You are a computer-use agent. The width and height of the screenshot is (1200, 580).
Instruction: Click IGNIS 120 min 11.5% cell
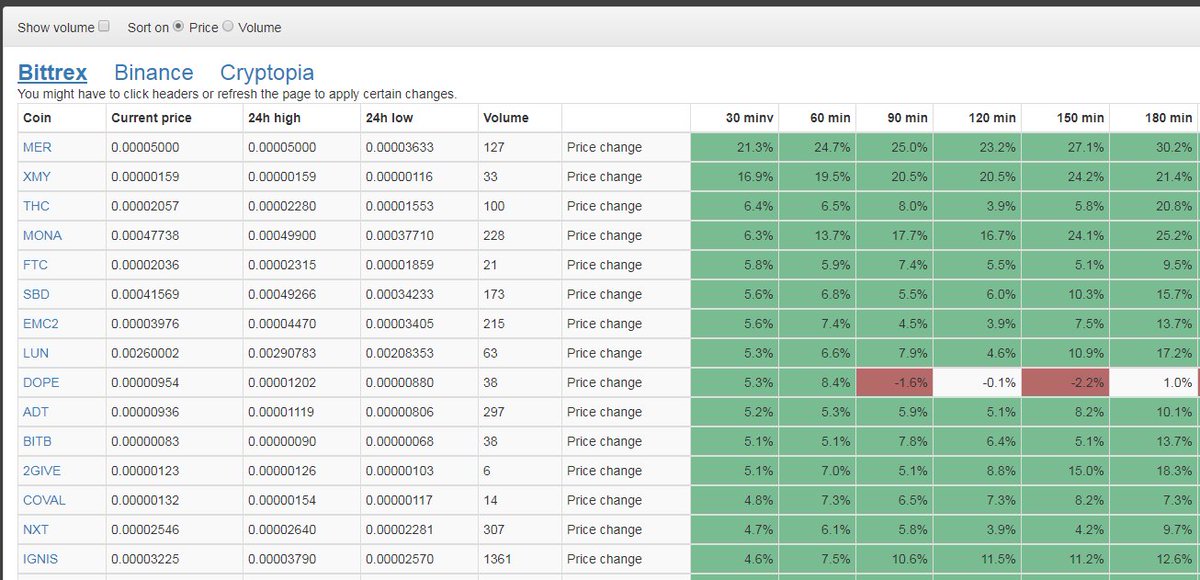[x=977, y=559]
